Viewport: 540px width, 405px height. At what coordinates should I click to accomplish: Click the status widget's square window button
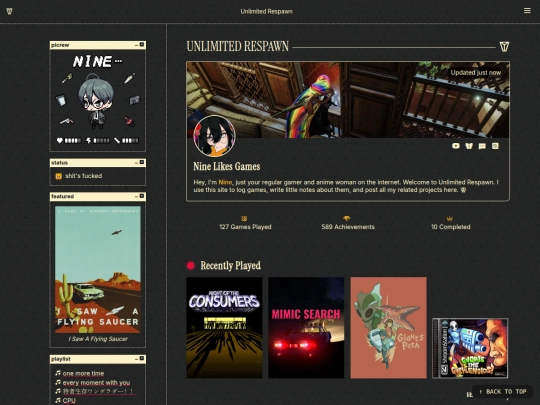pos(142,162)
